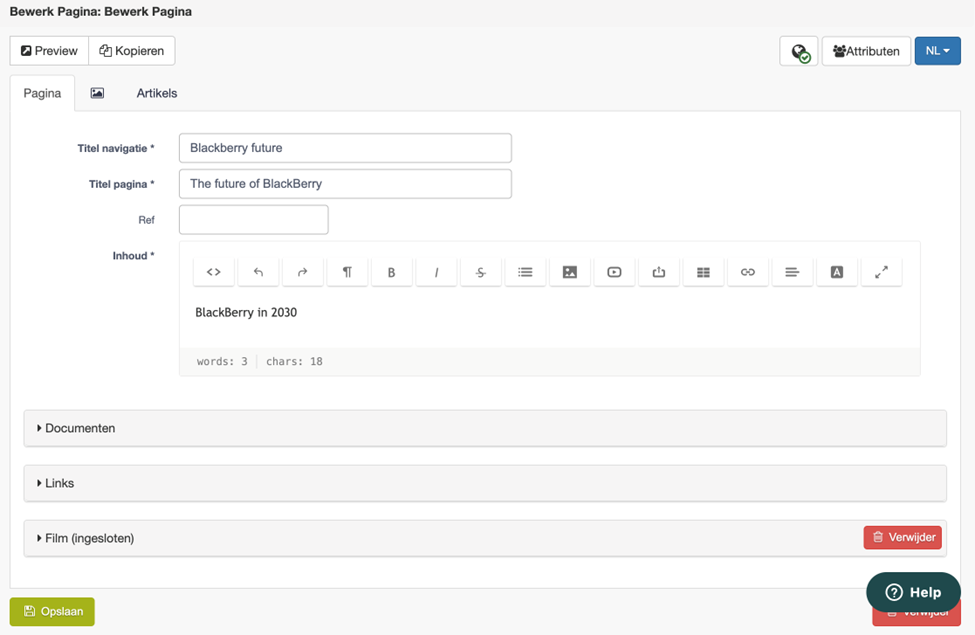Insert a hyperlink in the editor
The width and height of the screenshot is (975, 635).
[748, 272]
